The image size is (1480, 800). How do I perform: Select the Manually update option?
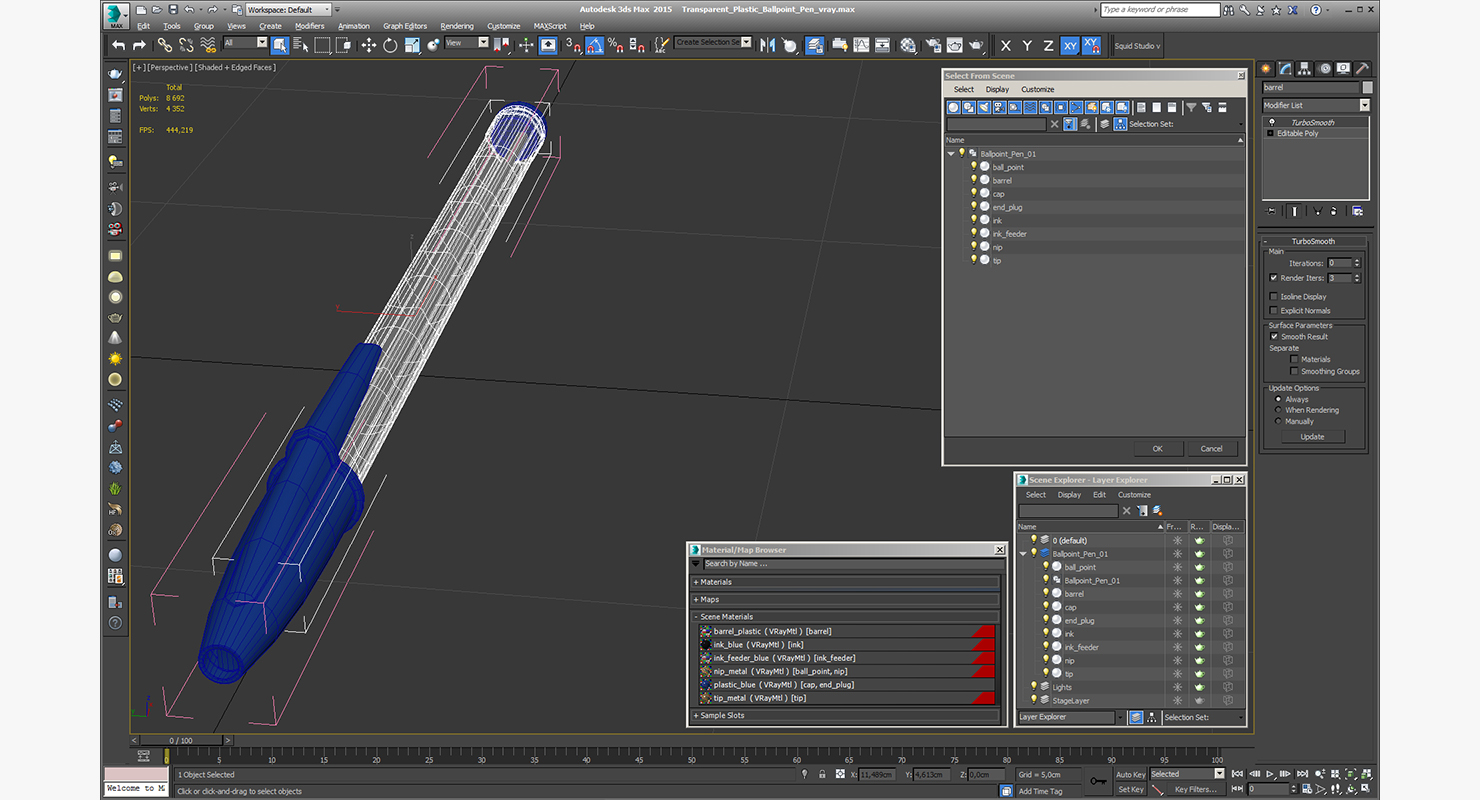click(x=1278, y=421)
